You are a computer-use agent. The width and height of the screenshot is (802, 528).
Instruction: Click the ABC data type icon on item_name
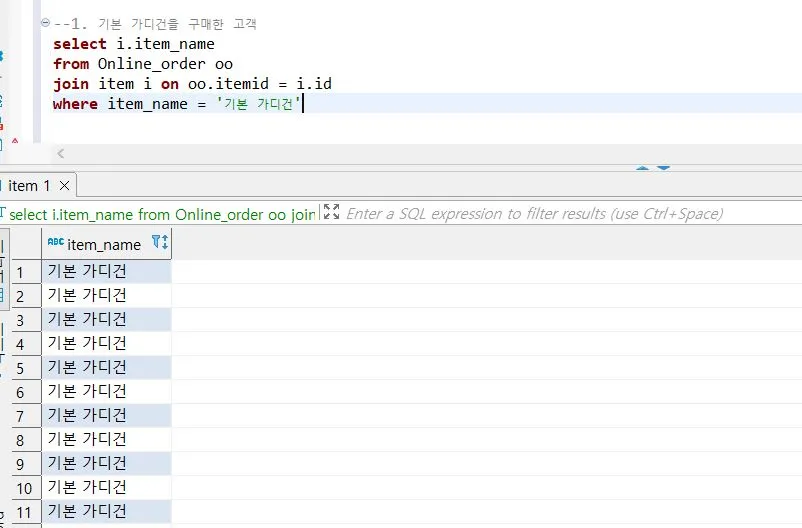point(56,241)
